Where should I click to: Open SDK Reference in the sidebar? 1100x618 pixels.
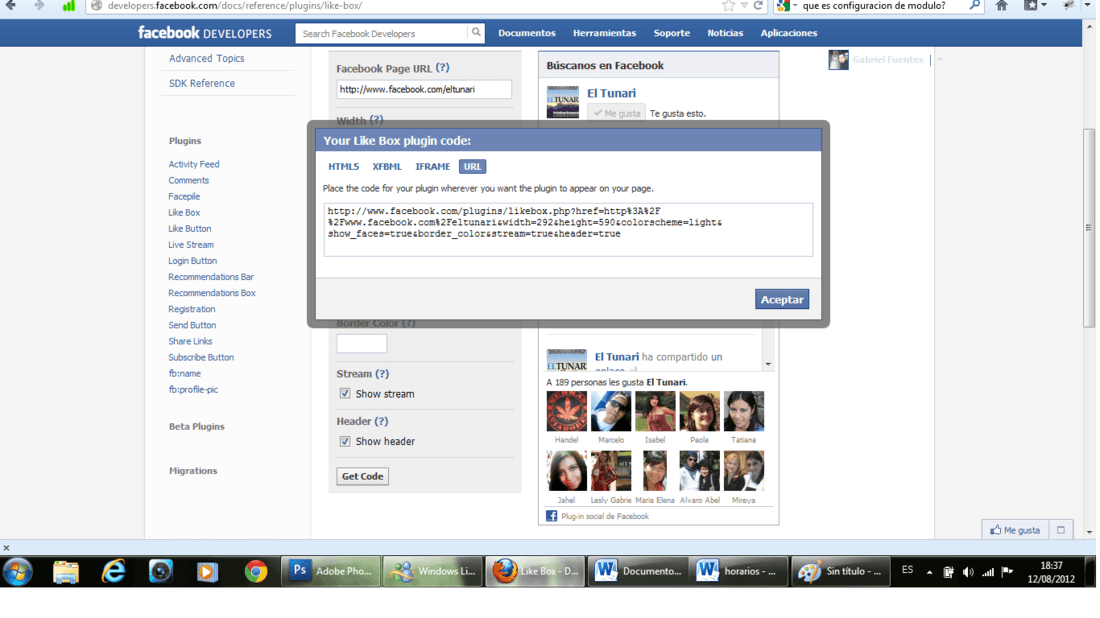pos(201,83)
